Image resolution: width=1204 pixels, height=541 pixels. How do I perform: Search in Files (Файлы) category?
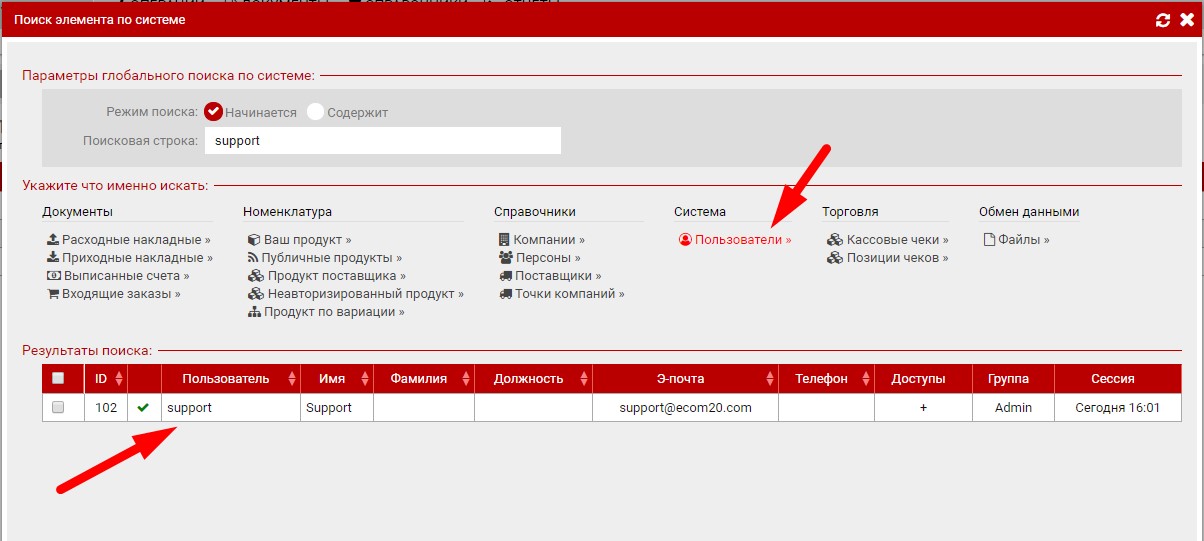[x=1017, y=240]
